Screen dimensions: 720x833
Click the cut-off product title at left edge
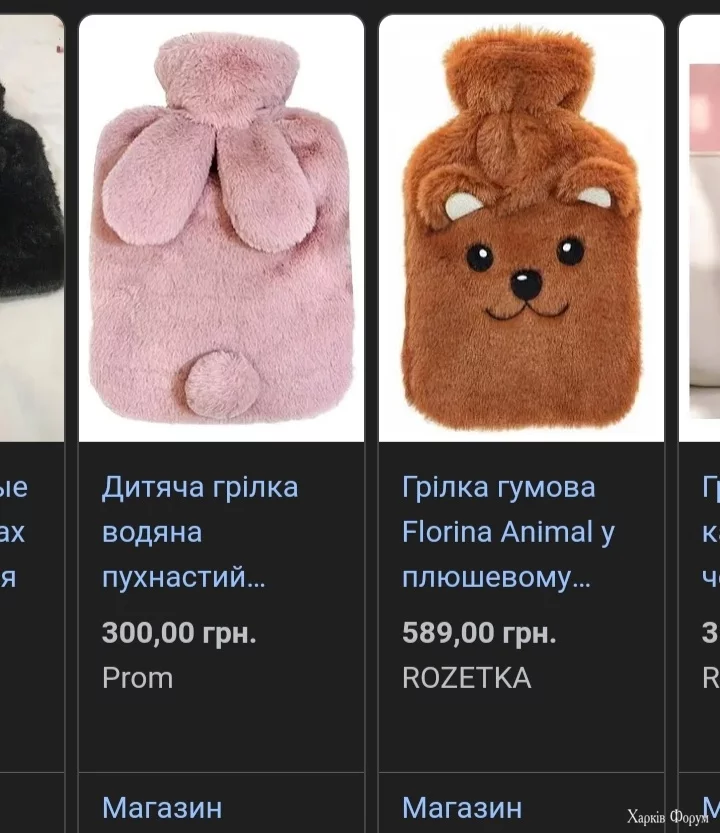click(x=14, y=532)
